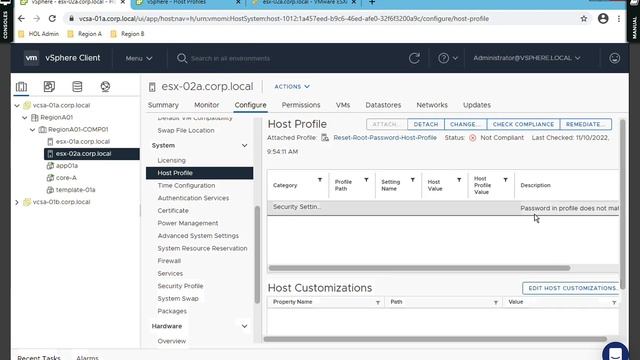Collapse the Hardware settings section

[x=244, y=326]
